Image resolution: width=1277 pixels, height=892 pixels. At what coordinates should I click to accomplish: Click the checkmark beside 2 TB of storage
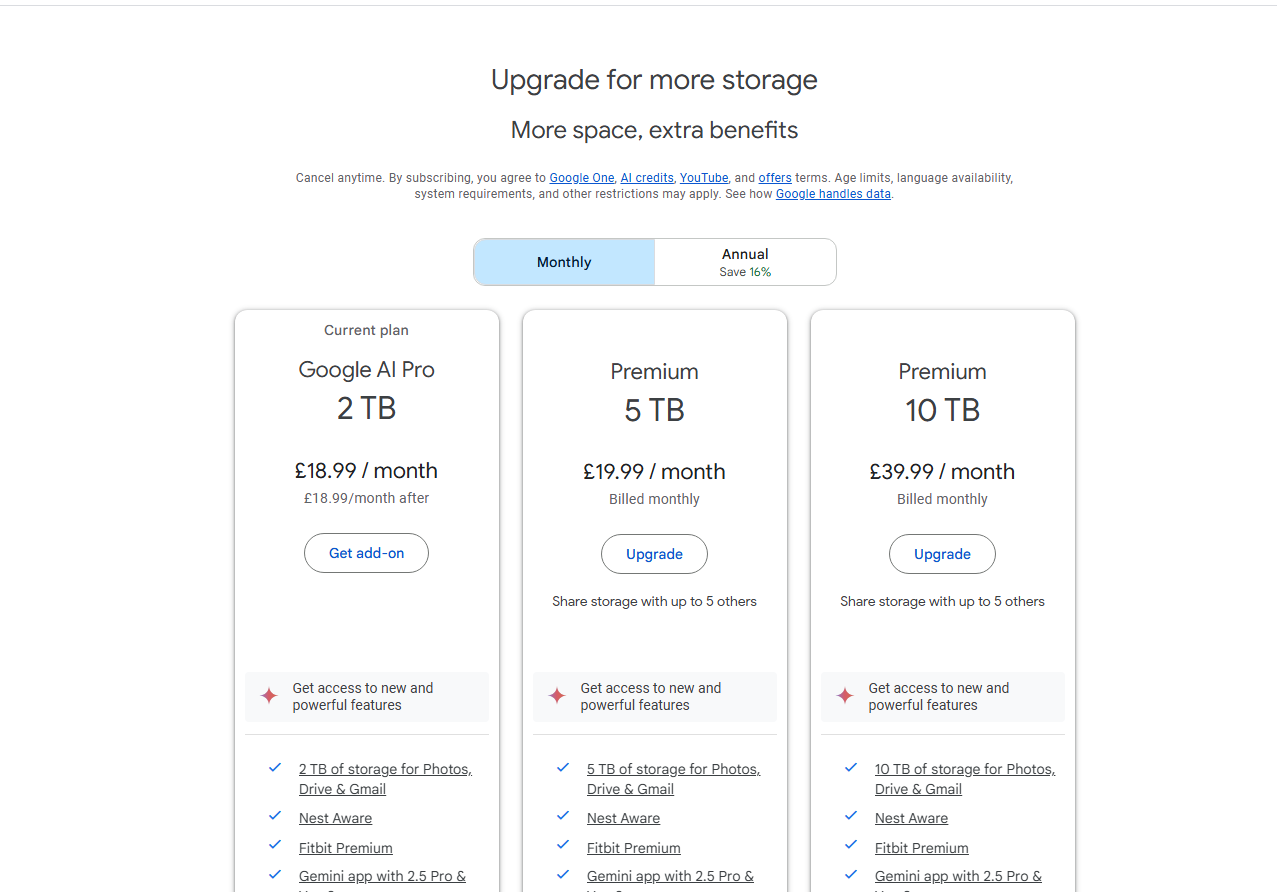pos(275,768)
